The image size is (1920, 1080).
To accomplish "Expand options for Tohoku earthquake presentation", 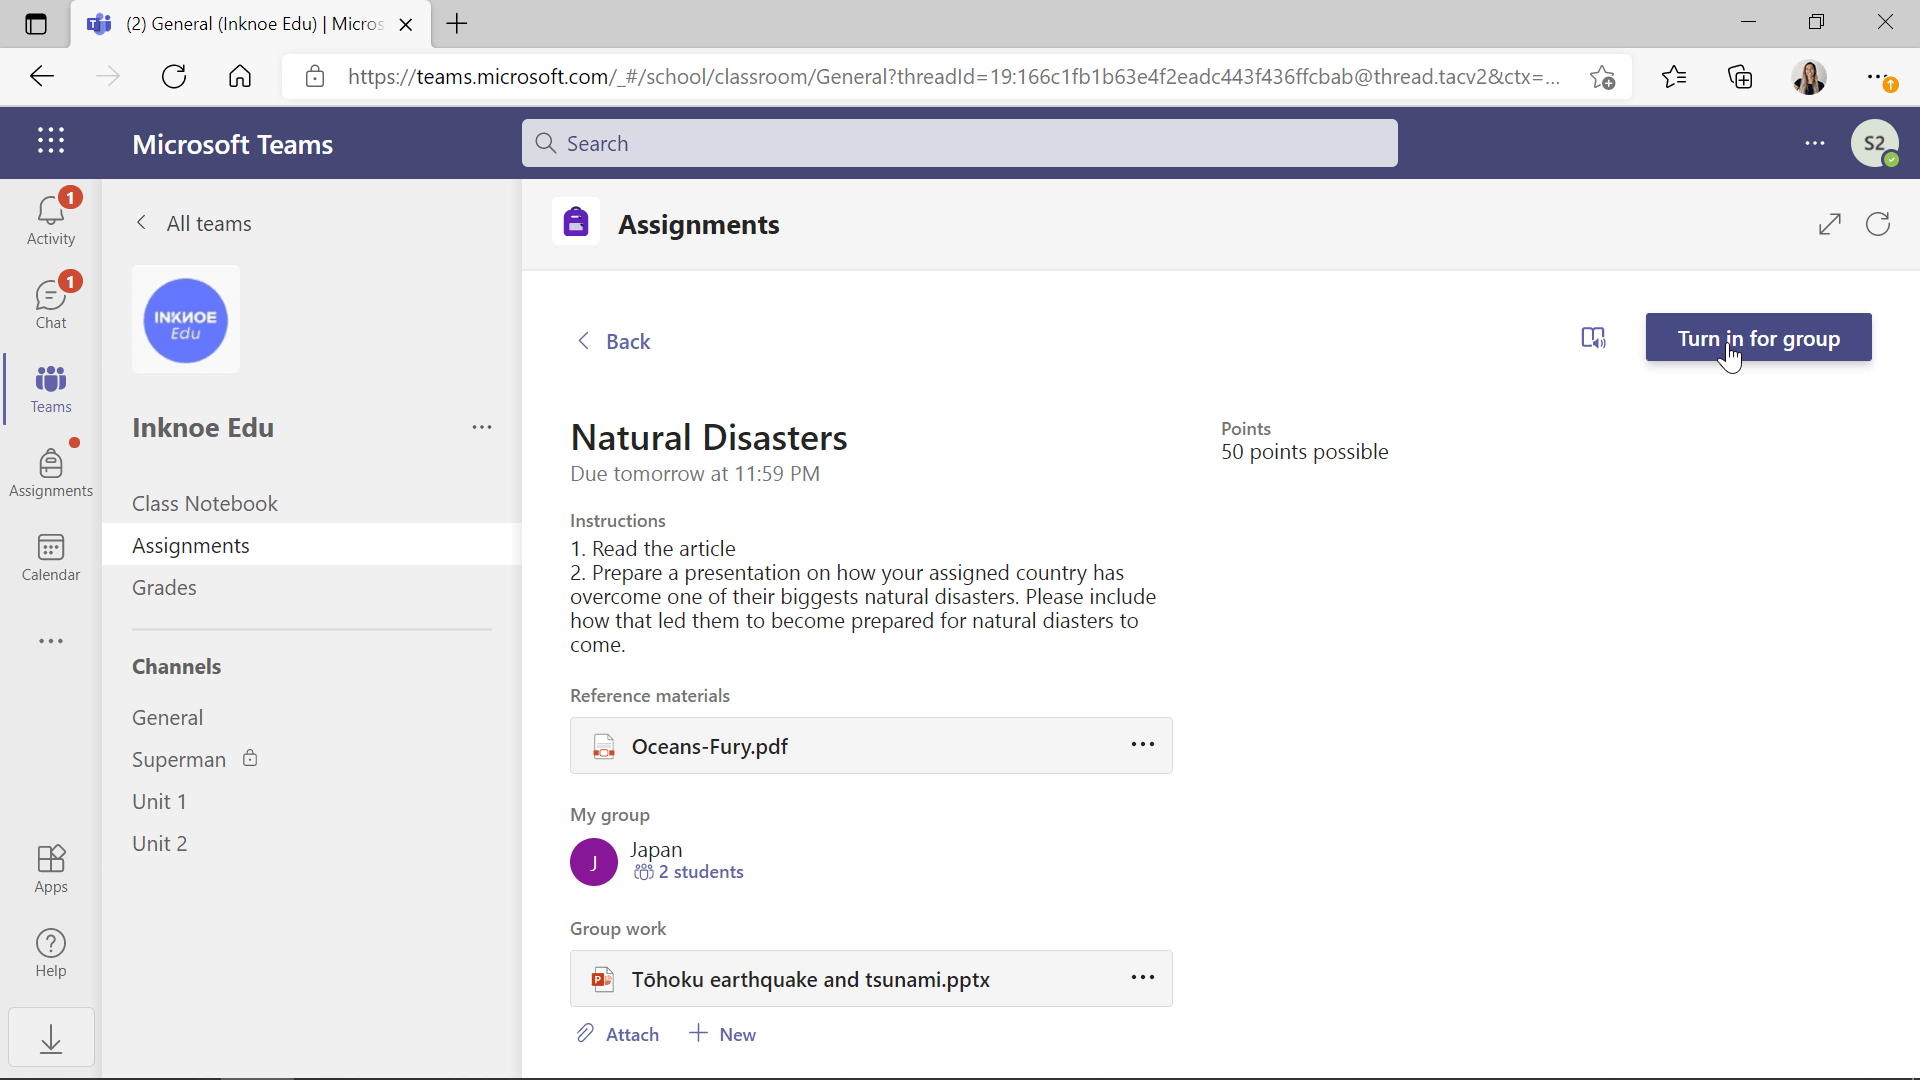I will (1143, 977).
